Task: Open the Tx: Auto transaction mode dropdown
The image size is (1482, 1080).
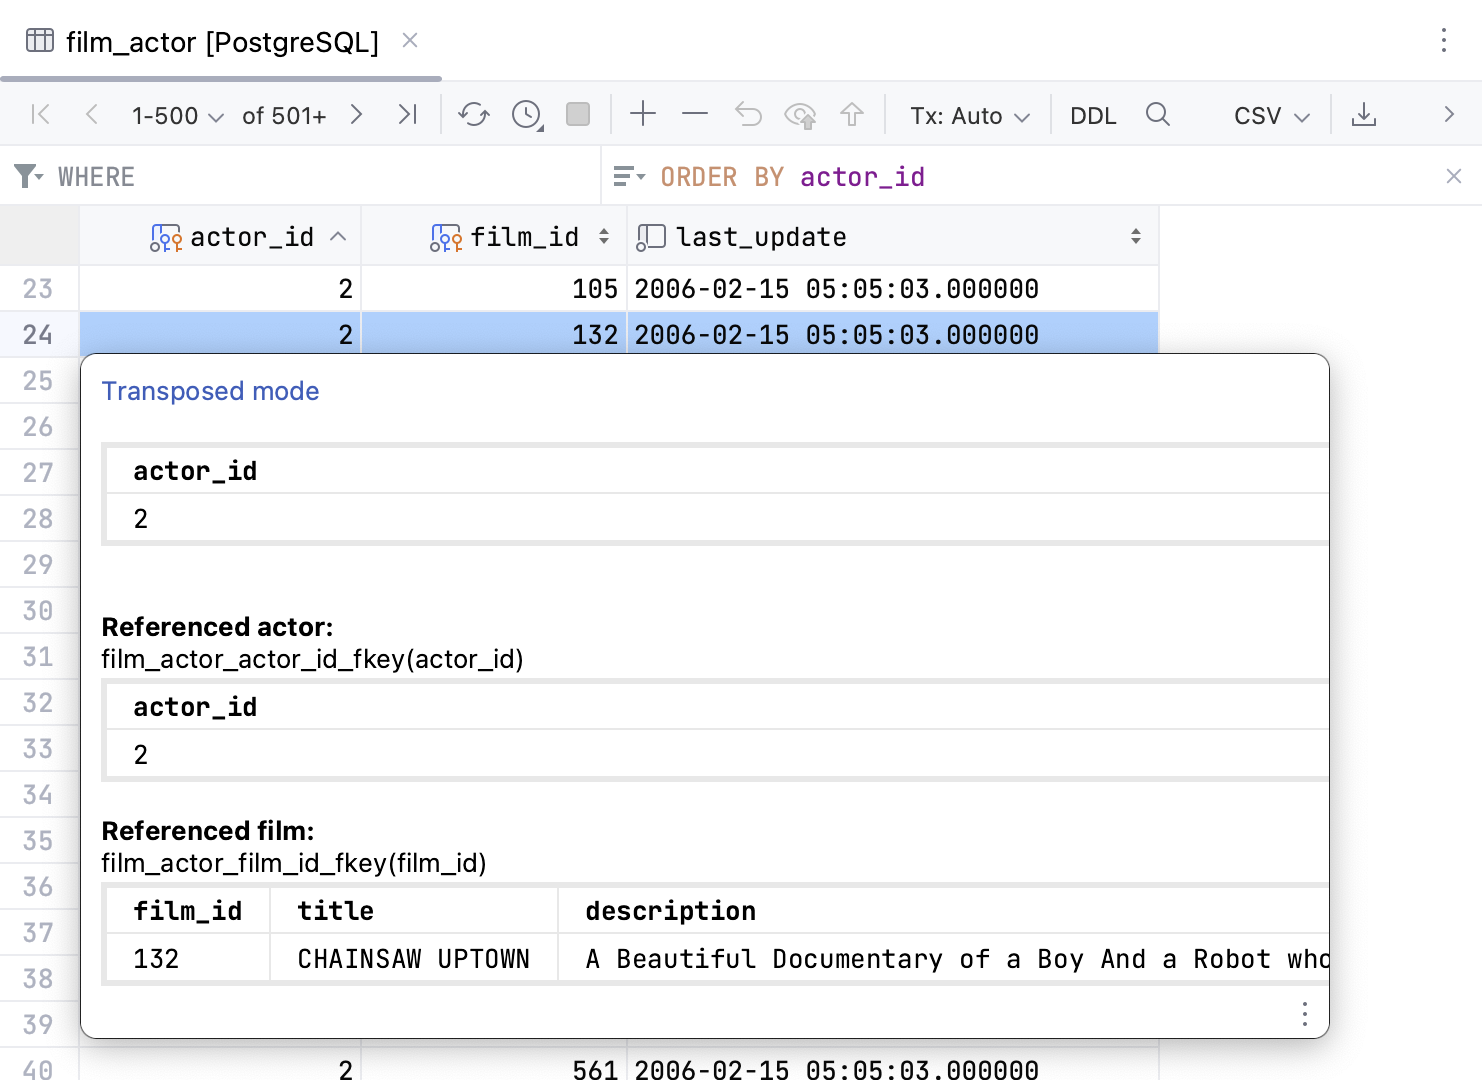Action: pos(968,114)
